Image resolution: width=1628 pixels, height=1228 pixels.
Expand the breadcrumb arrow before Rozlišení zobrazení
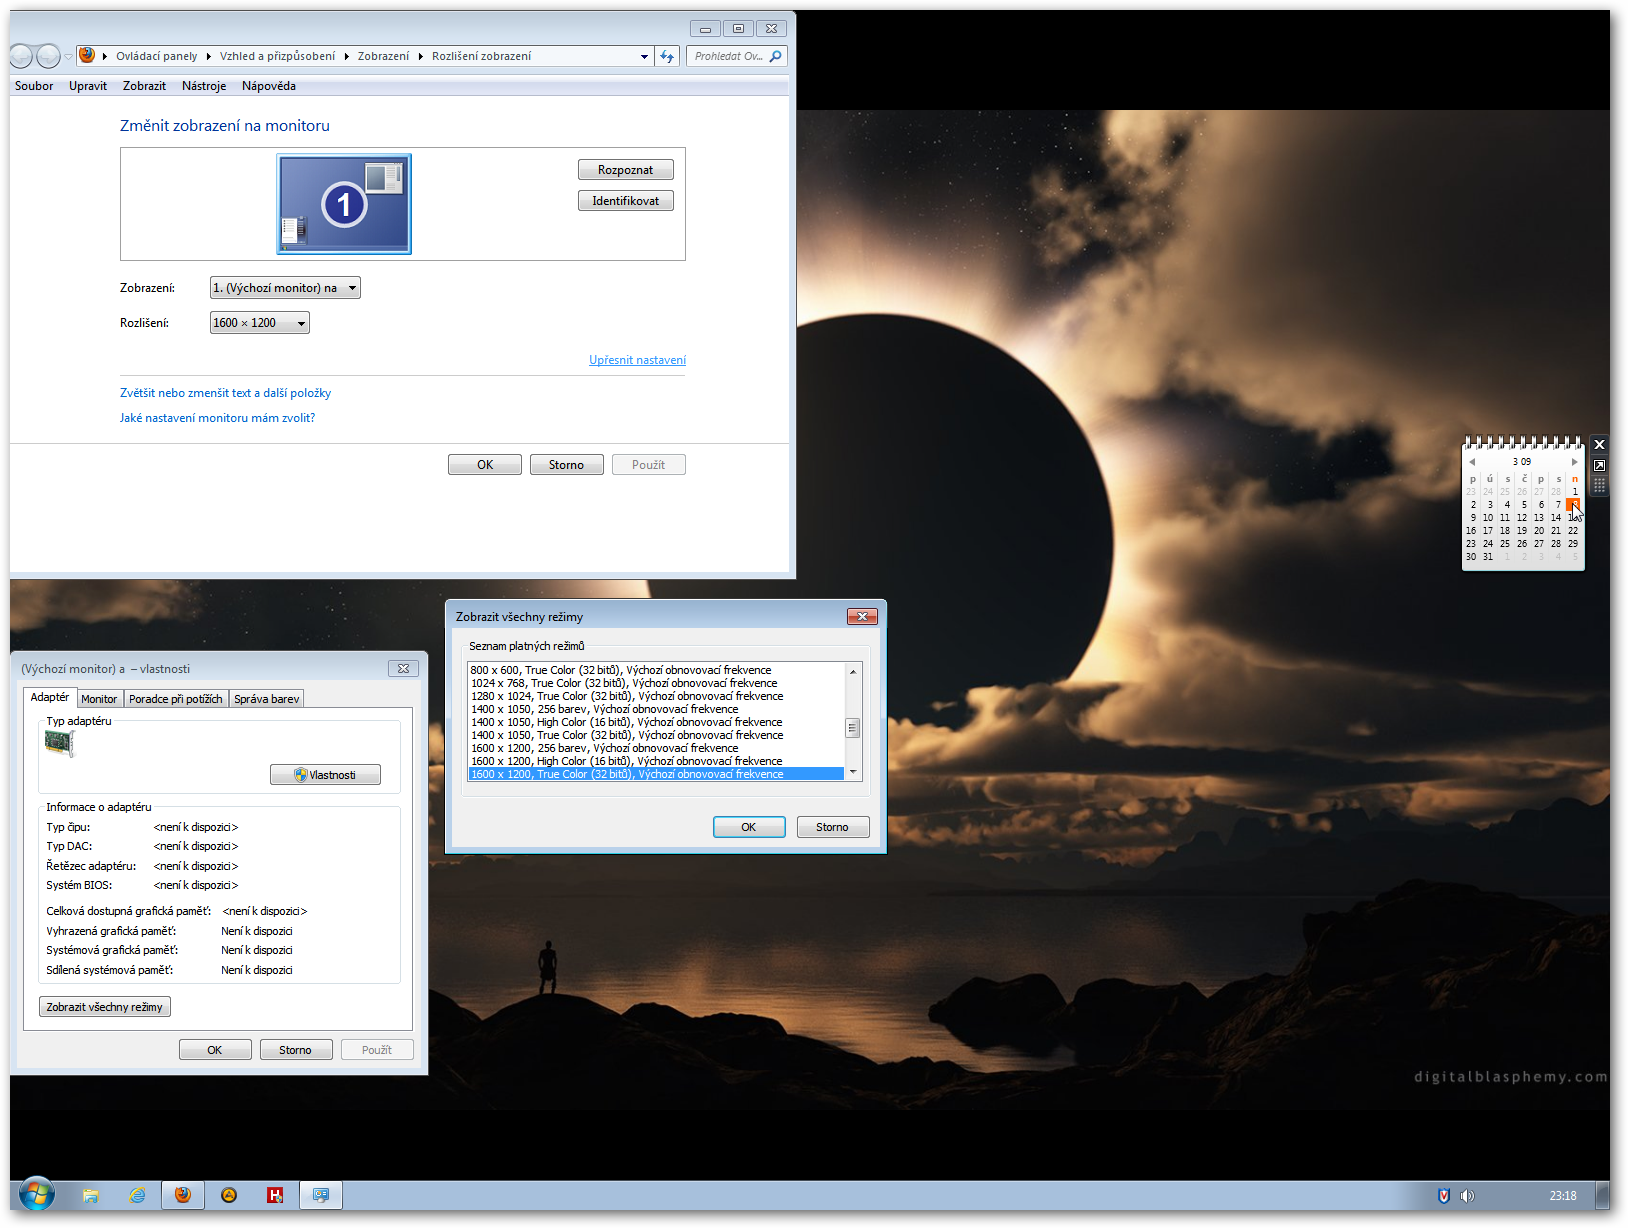coord(421,57)
